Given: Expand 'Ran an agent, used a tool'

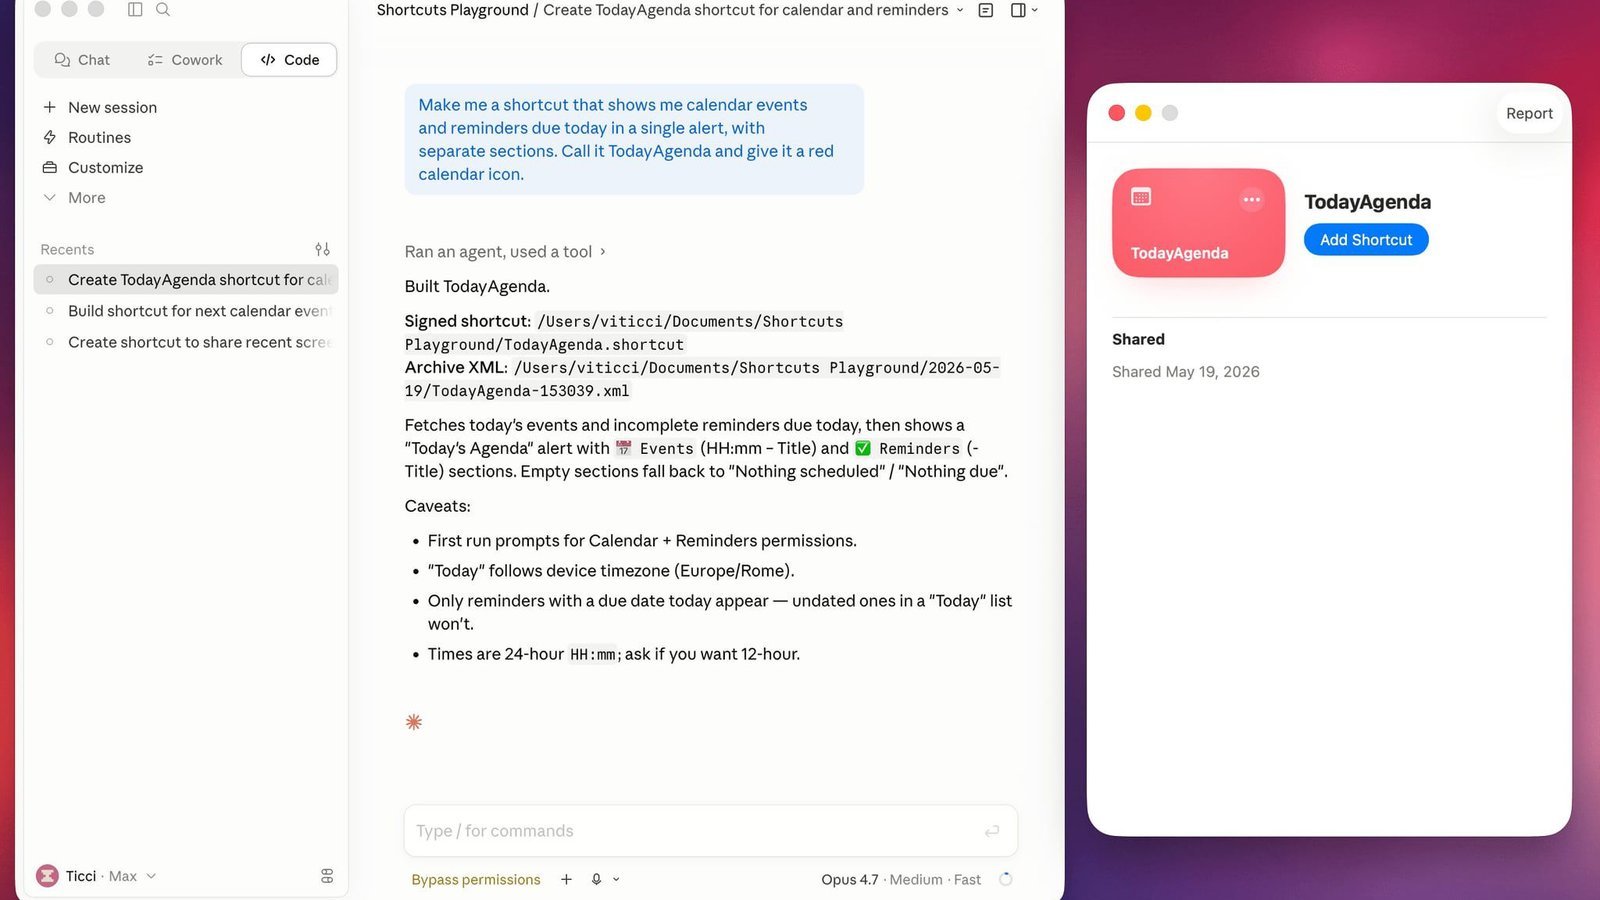Looking at the screenshot, I should click(x=505, y=252).
